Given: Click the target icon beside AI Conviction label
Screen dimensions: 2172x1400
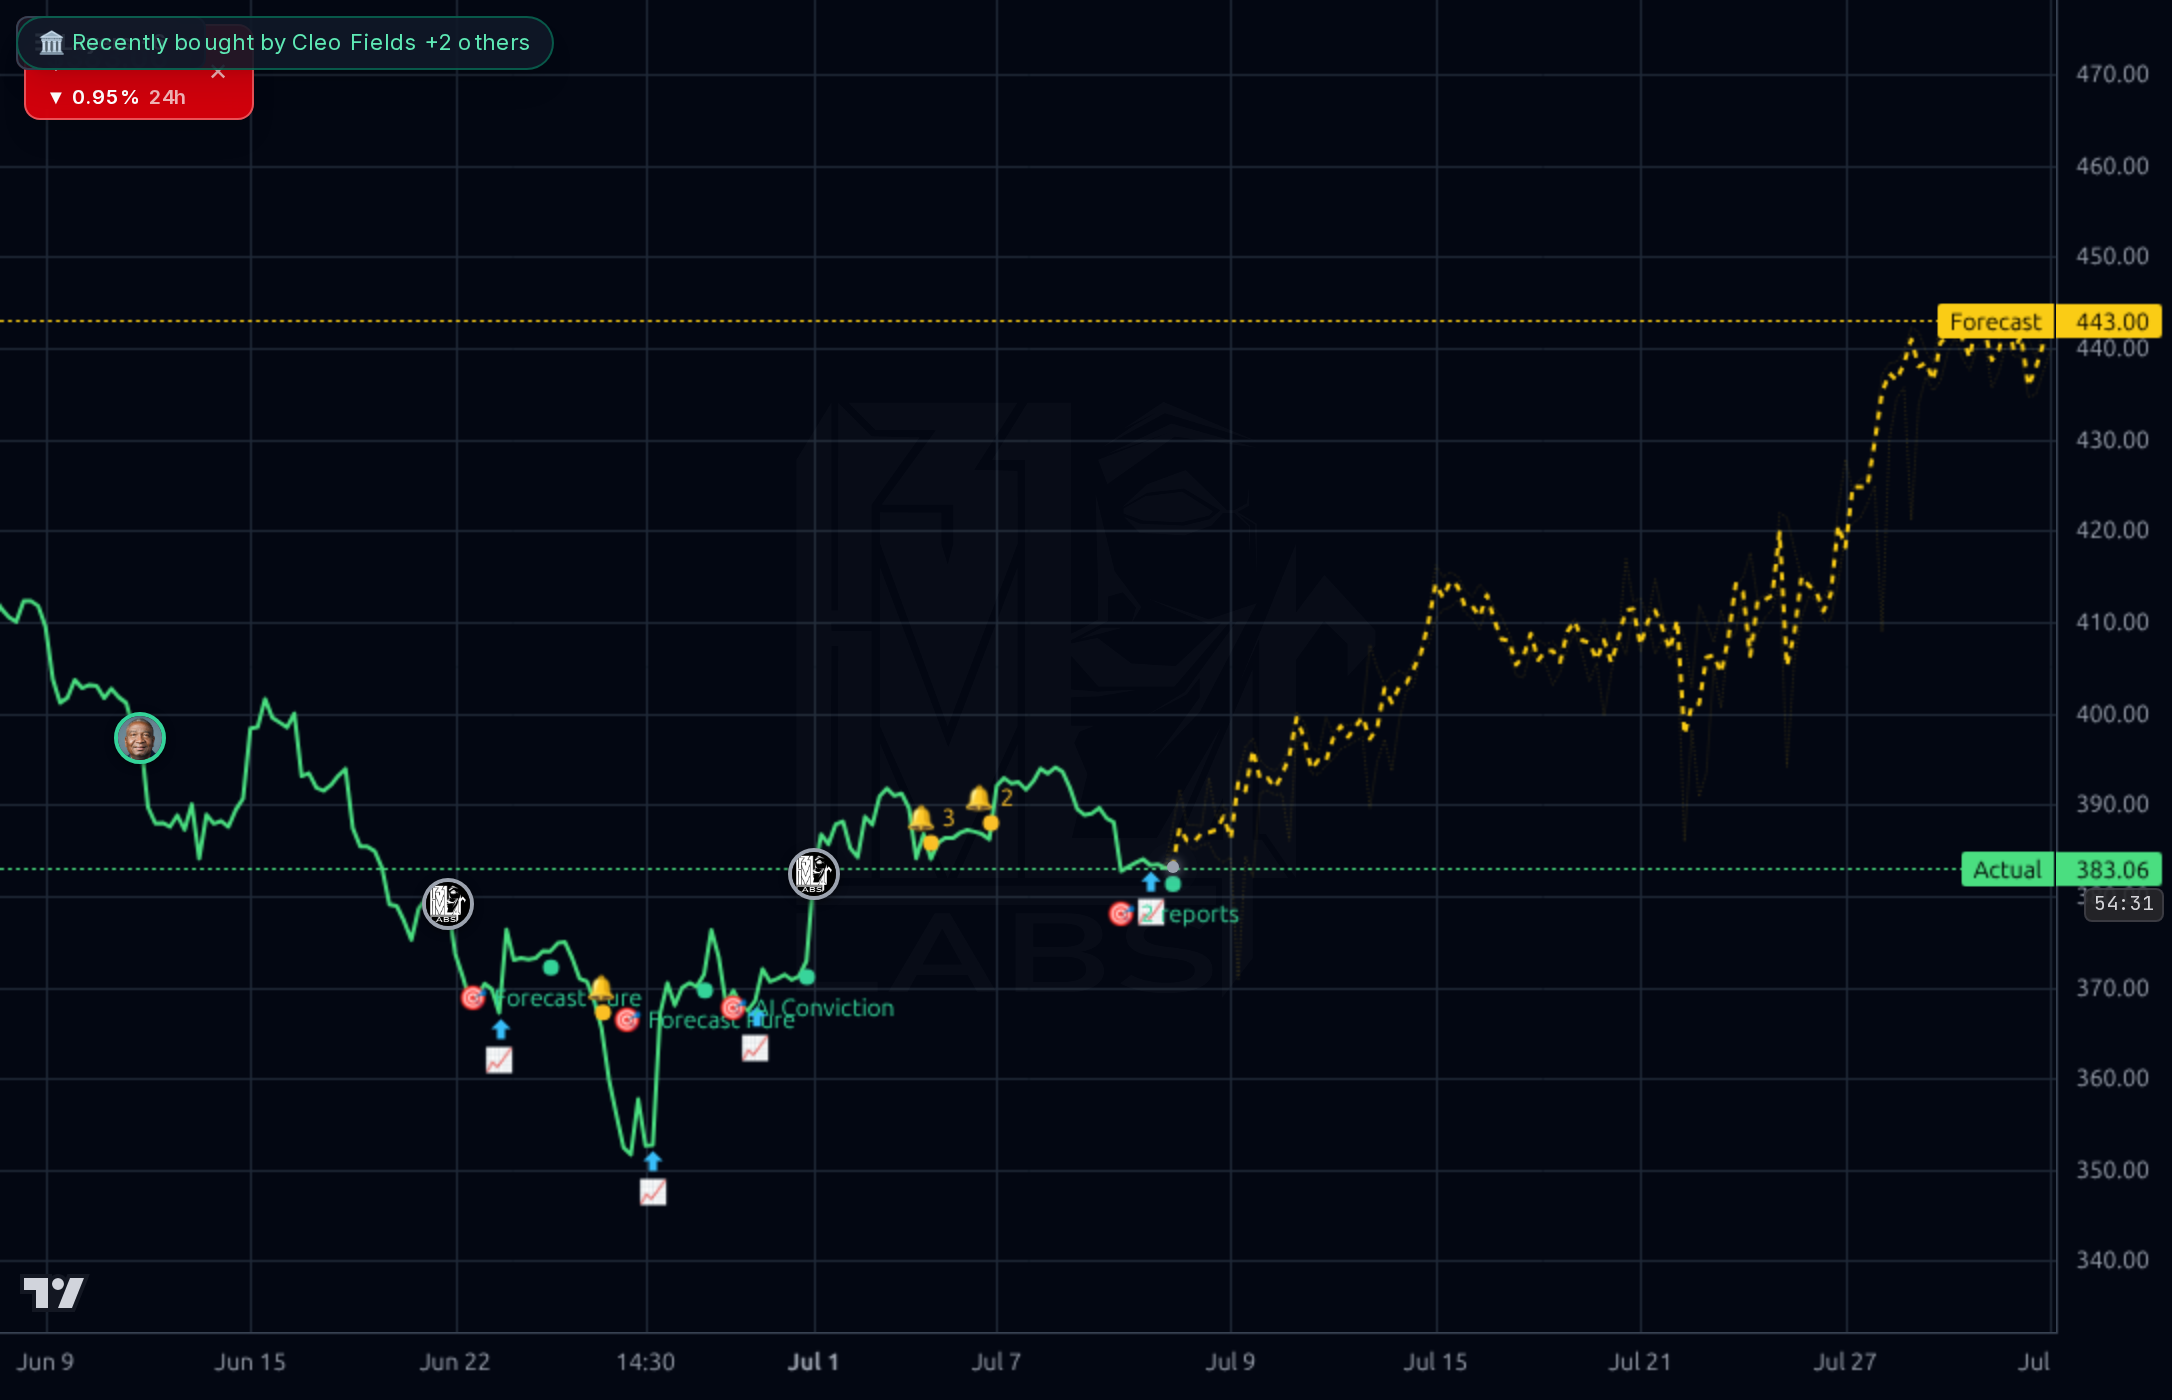Looking at the screenshot, I should [x=733, y=1007].
